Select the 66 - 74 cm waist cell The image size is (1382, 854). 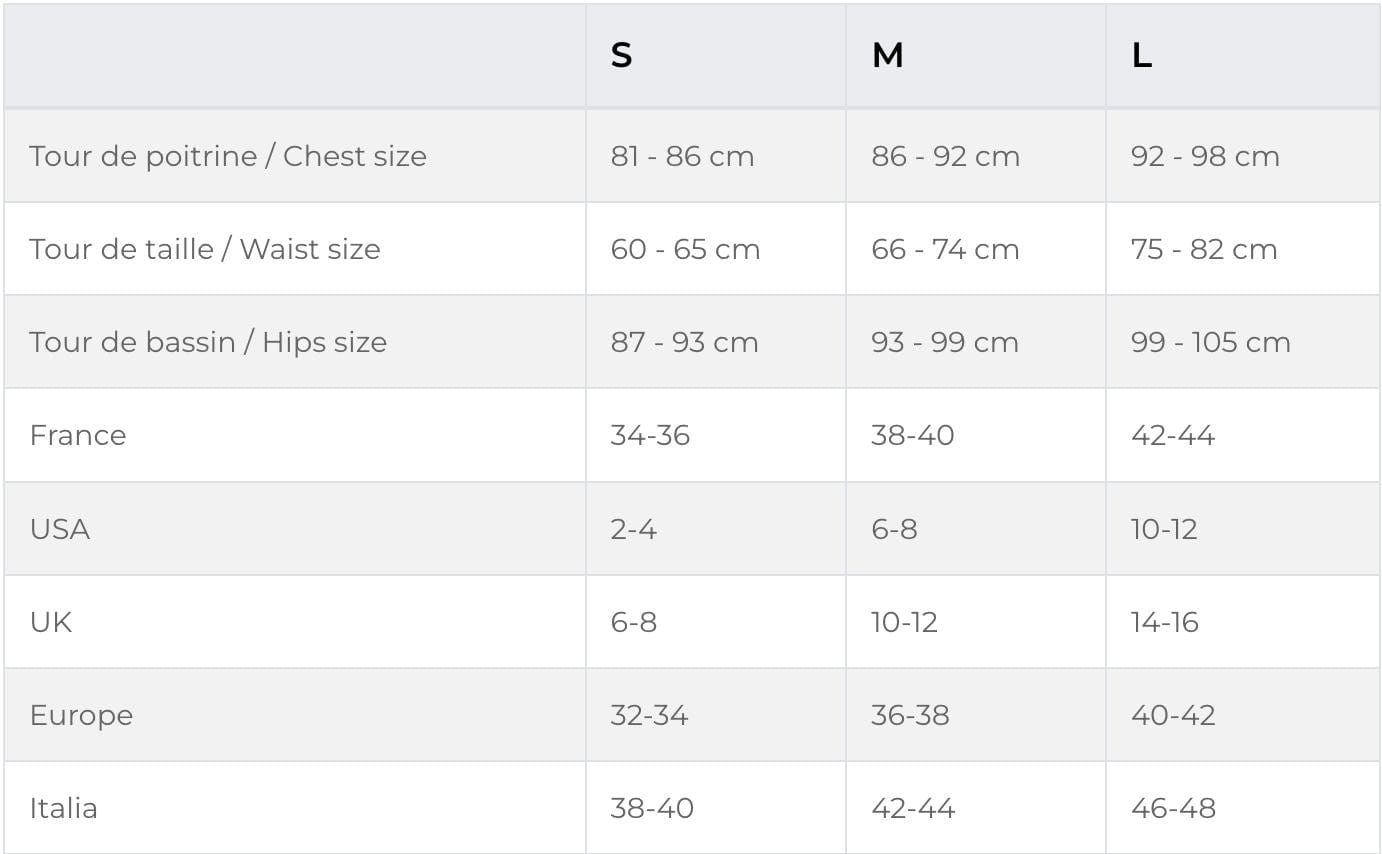click(x=945, y=249)
